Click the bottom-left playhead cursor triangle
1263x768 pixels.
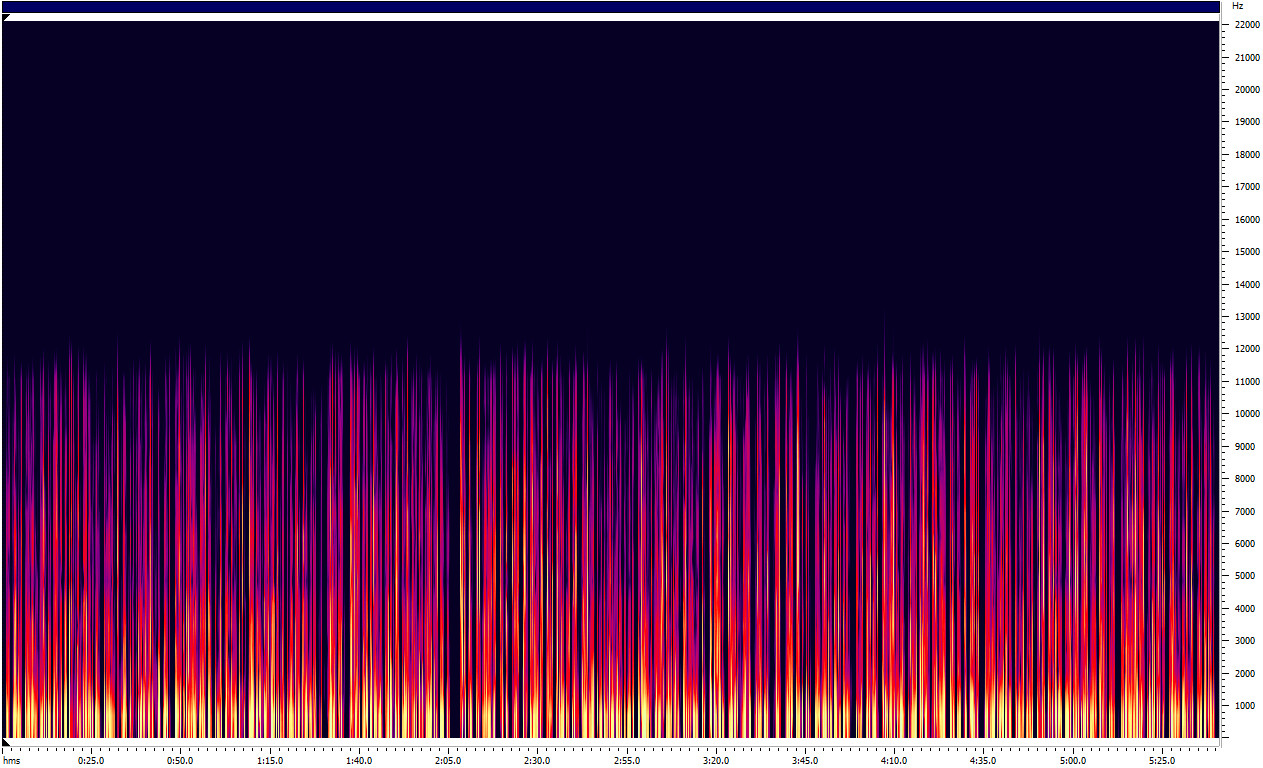6,742
